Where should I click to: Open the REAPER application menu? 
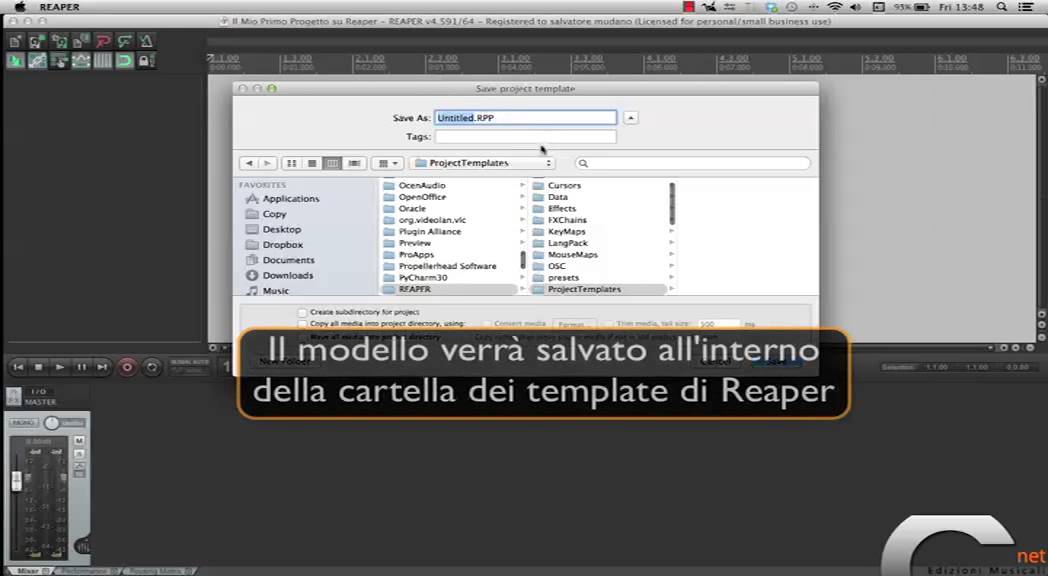pyautogui.click(x=59, y=7)
